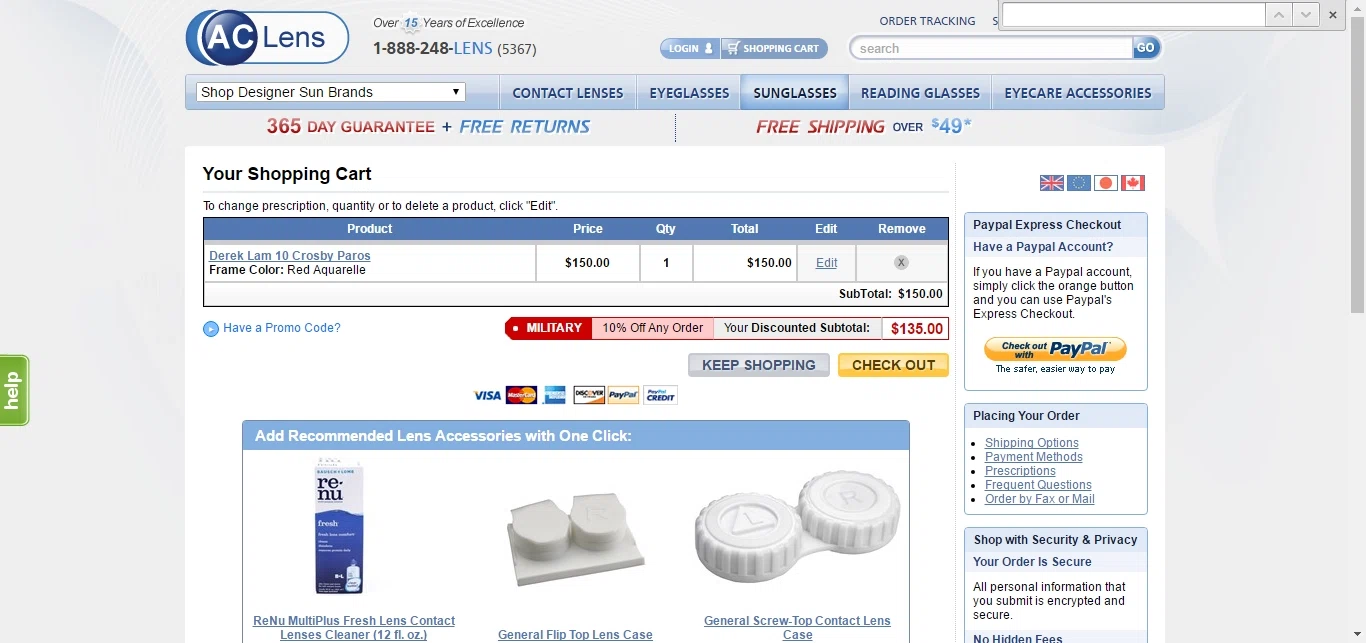Click the CHECK OUT button
This screenshot has width=1366, height=643.
point(893,365)
